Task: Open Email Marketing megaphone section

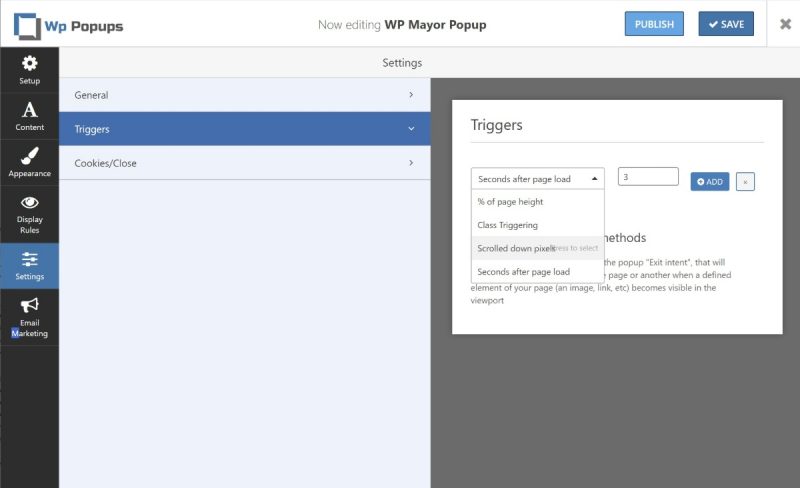Action: pyautogui.click(x=30, y=318)
